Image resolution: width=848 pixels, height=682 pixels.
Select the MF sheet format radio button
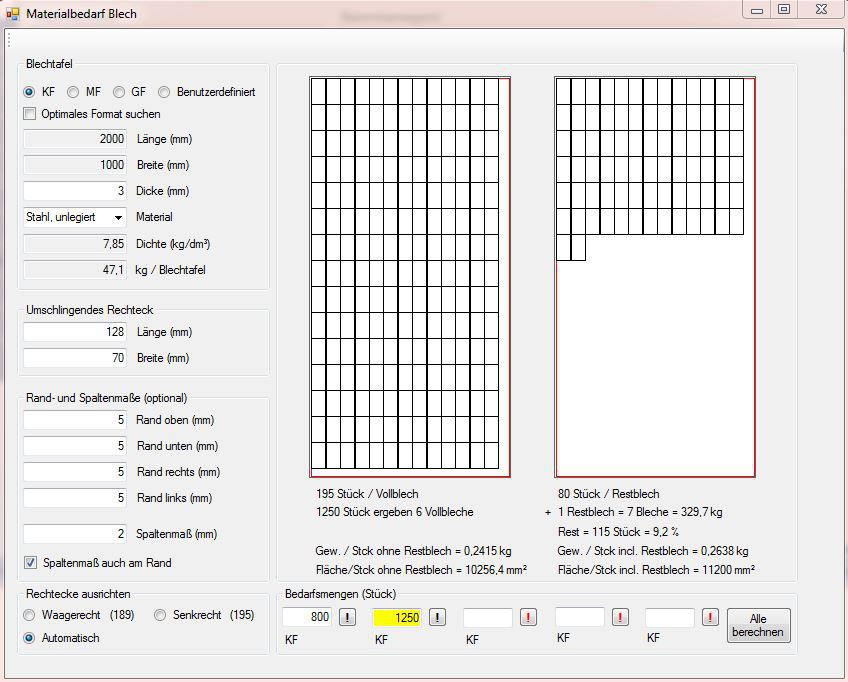pos(75,92)
